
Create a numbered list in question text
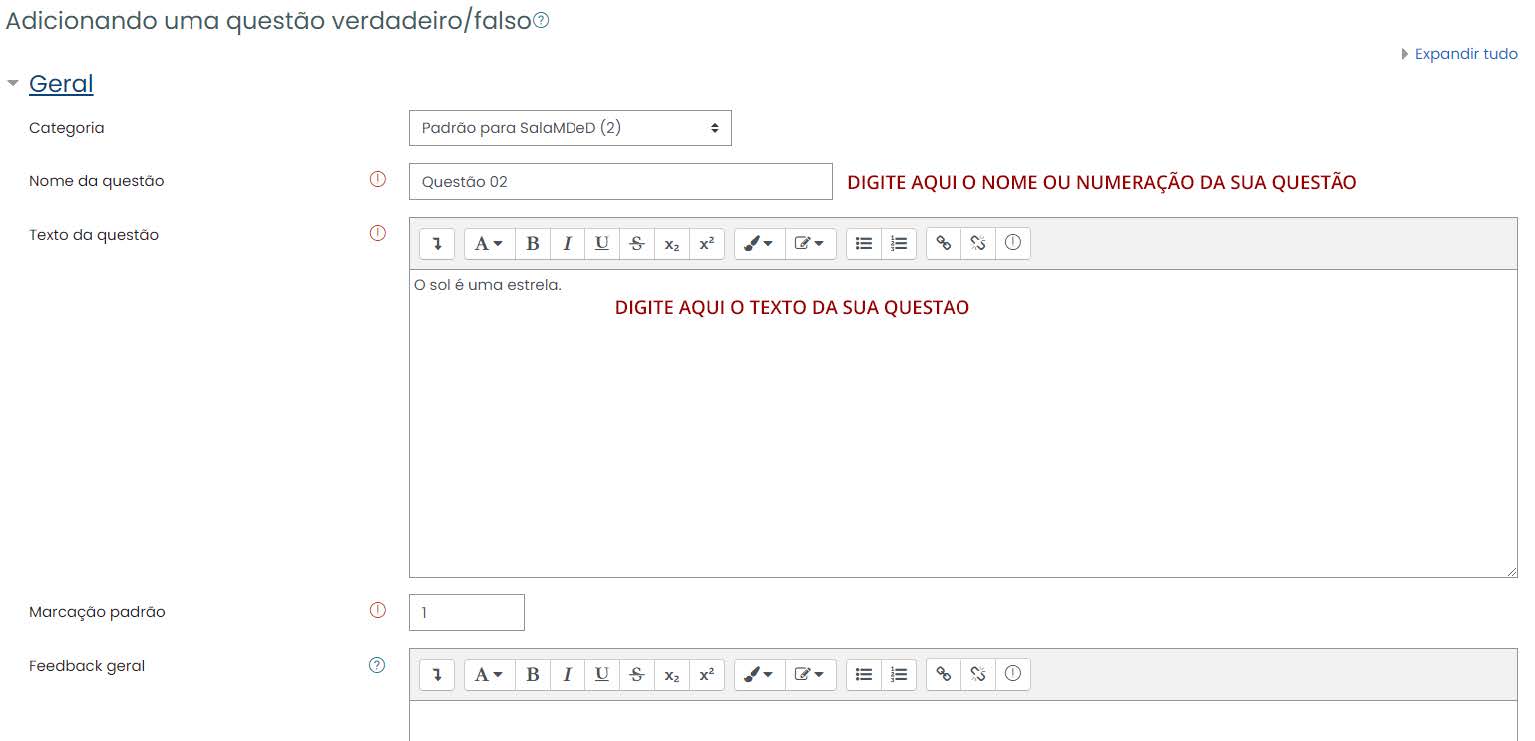[898, 243]
